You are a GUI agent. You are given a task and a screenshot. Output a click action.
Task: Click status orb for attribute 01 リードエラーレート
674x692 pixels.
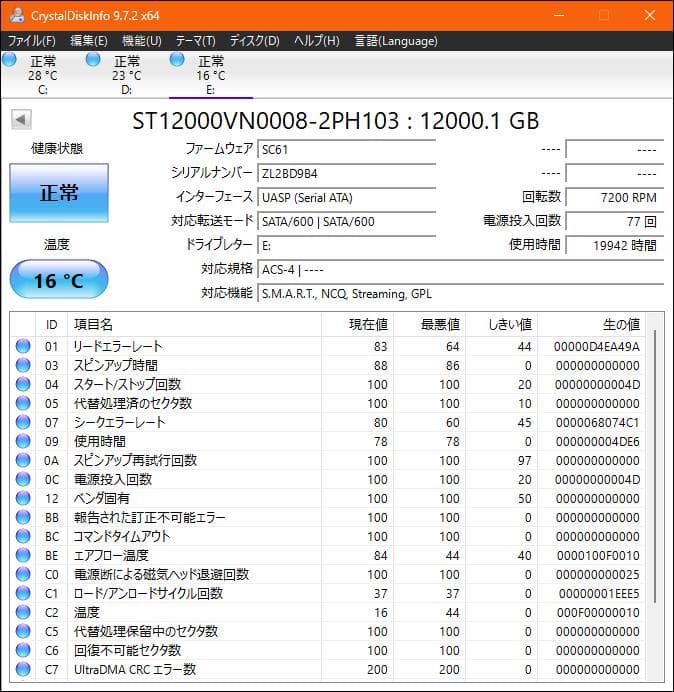tap(23, 346)
